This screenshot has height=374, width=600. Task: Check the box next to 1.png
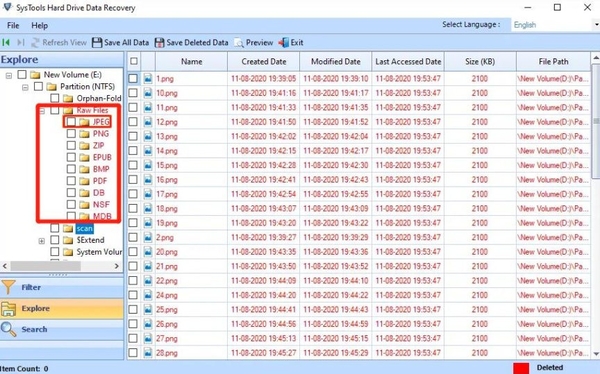[133, 78]
